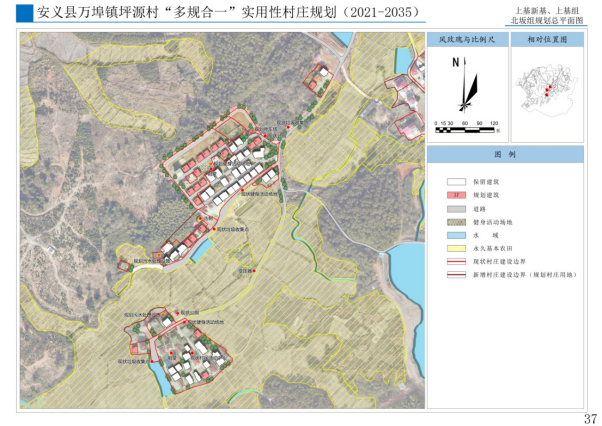Click the hatched 健身活动场地 legend symbol
This screenshot has height=426, width=602.
pyautogui.click(x=454, y=222)
